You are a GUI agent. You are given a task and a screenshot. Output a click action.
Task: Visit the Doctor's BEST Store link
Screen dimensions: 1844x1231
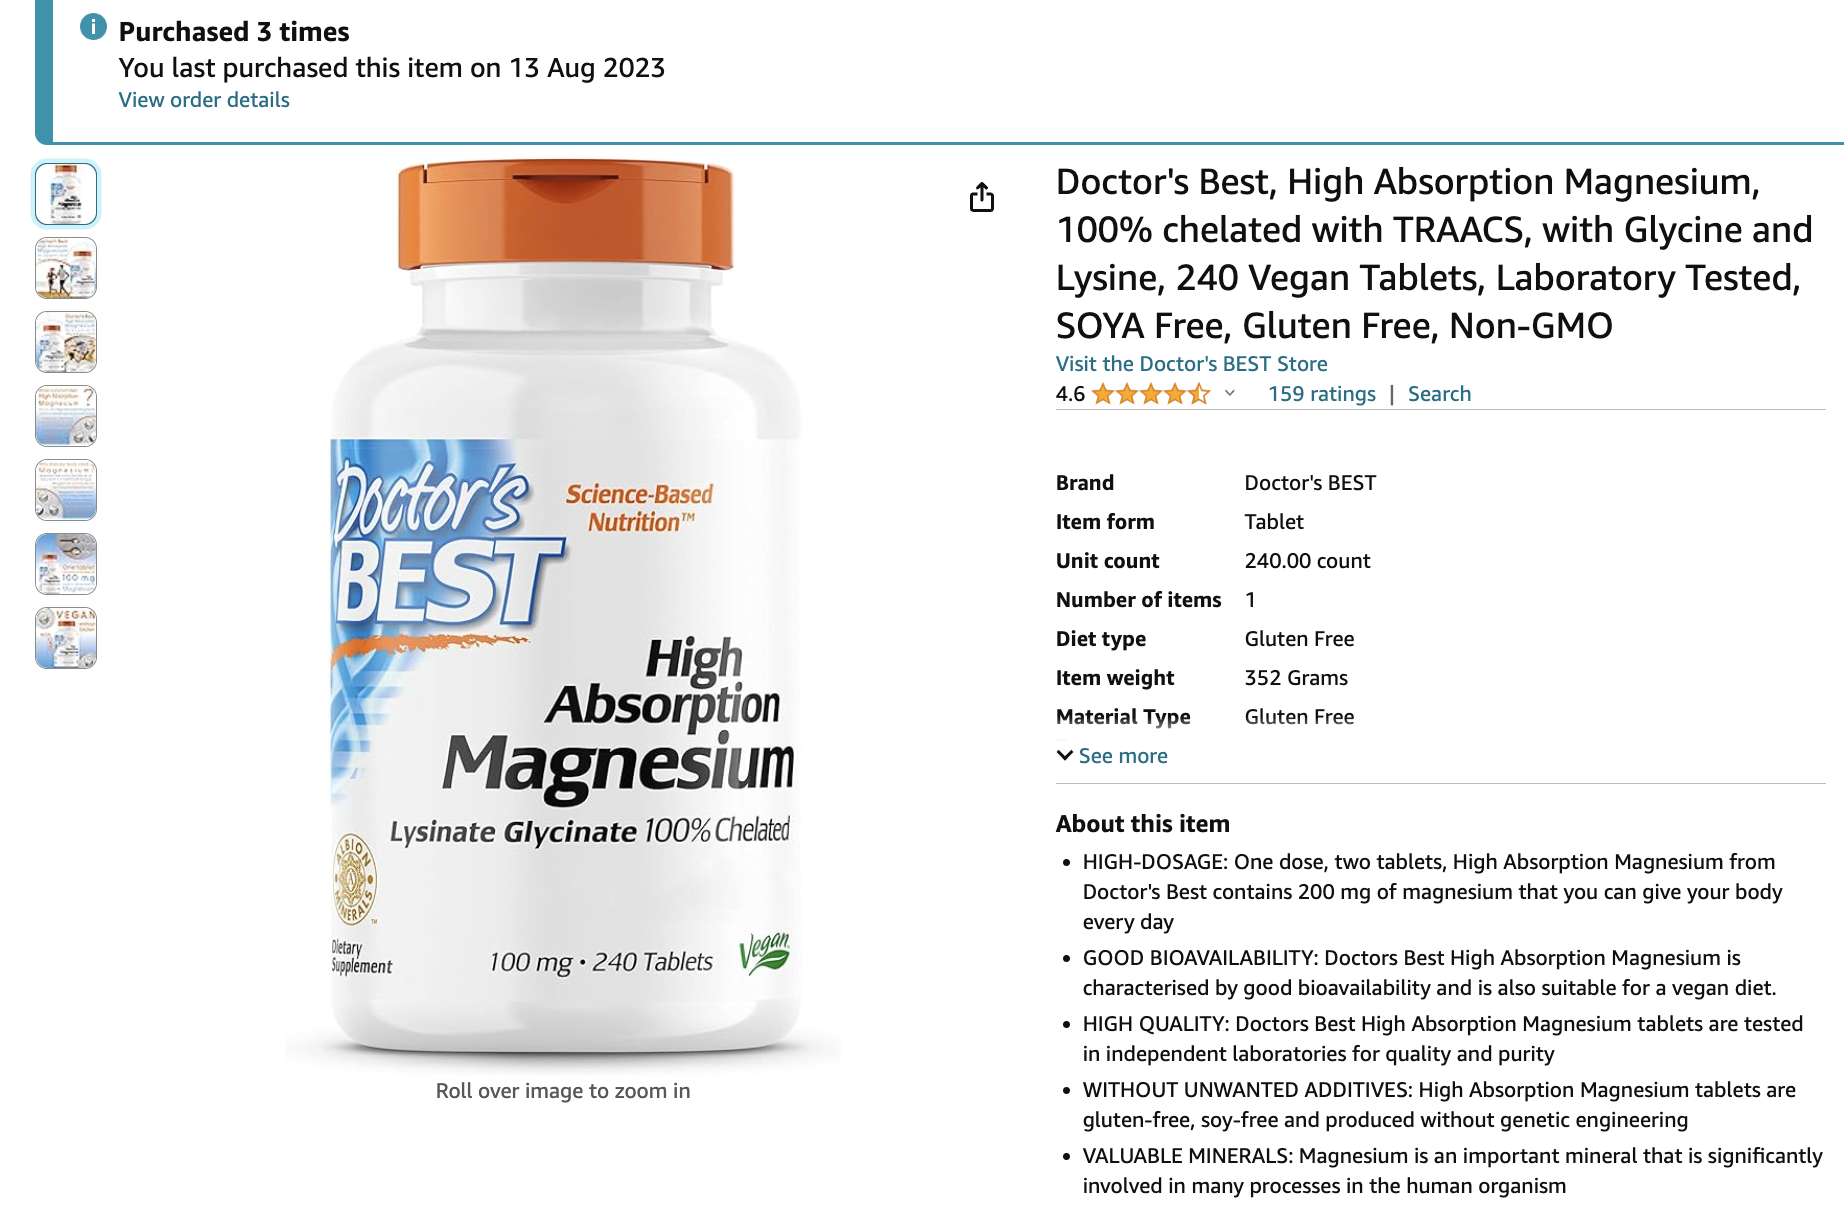tap(1192, 364)
